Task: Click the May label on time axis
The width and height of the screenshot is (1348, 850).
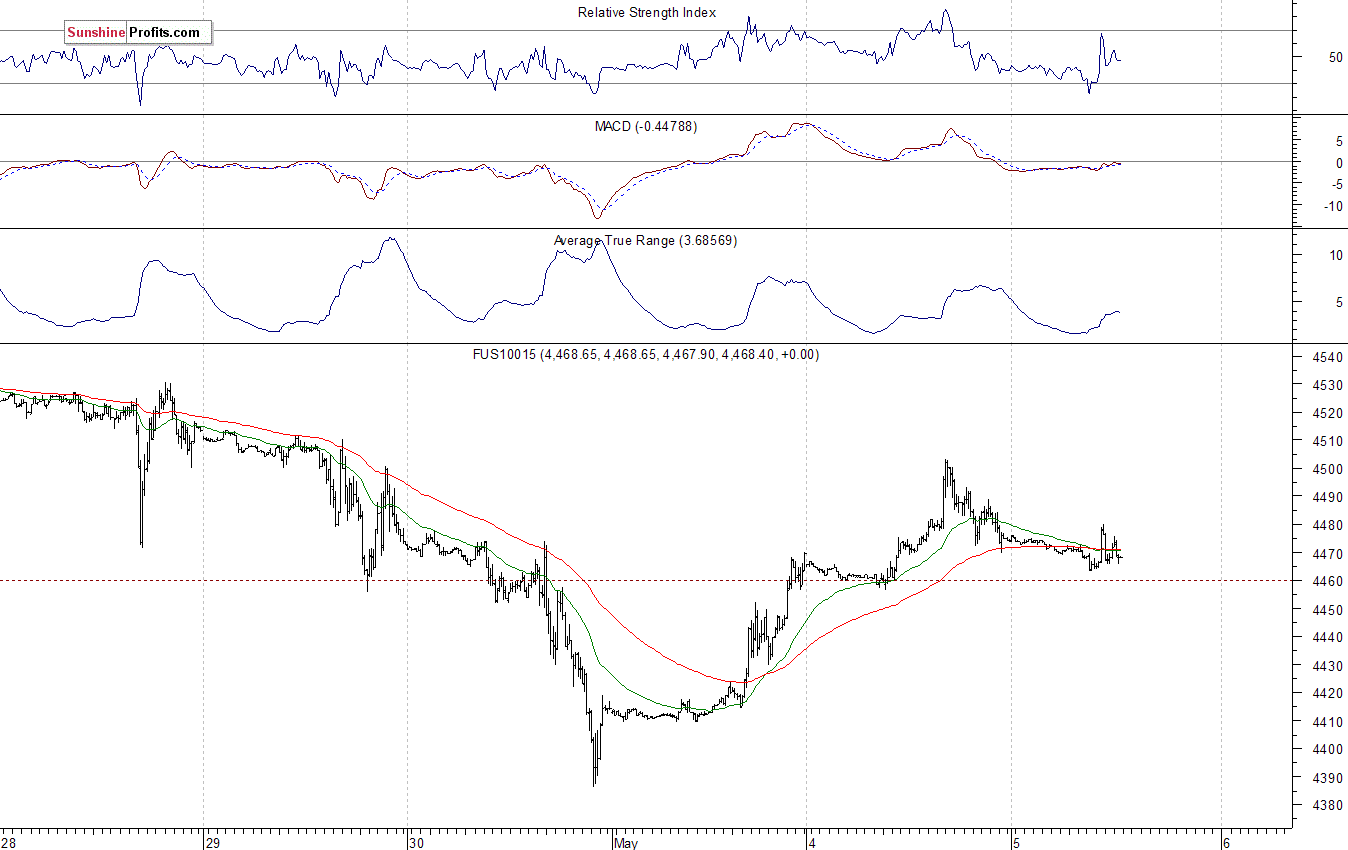Action: point(627,843)
